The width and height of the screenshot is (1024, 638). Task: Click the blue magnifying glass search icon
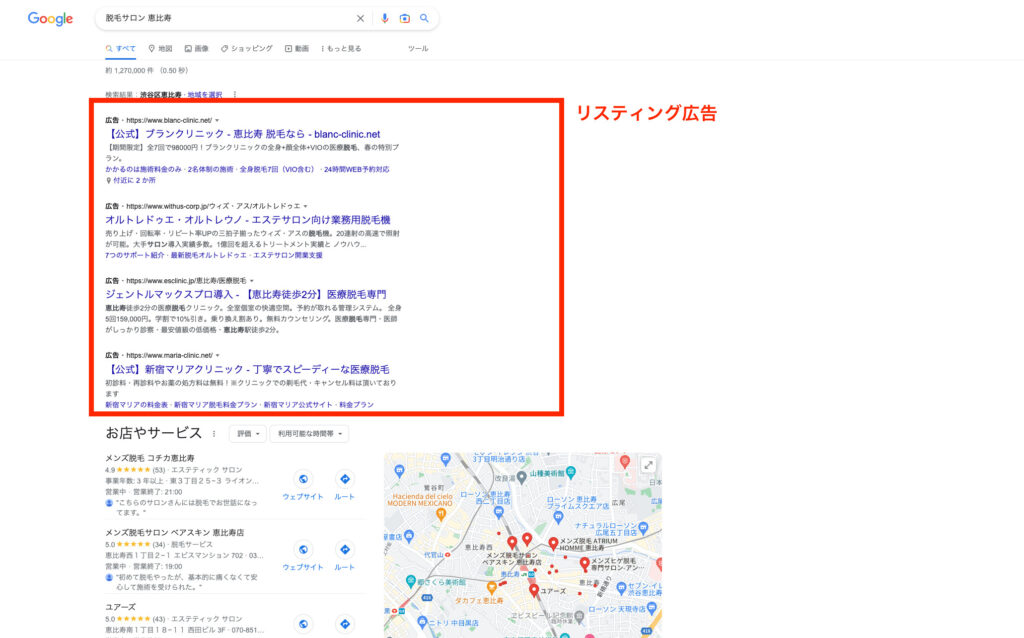click(424, 18)
